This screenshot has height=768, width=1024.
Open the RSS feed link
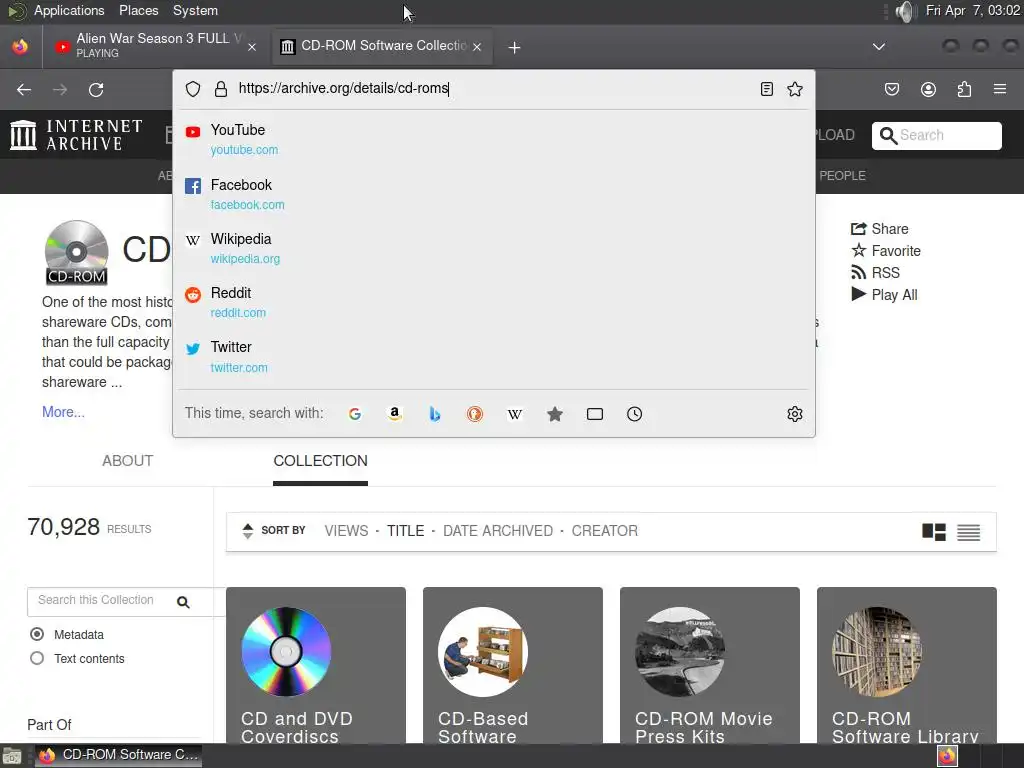pos(875,273)
